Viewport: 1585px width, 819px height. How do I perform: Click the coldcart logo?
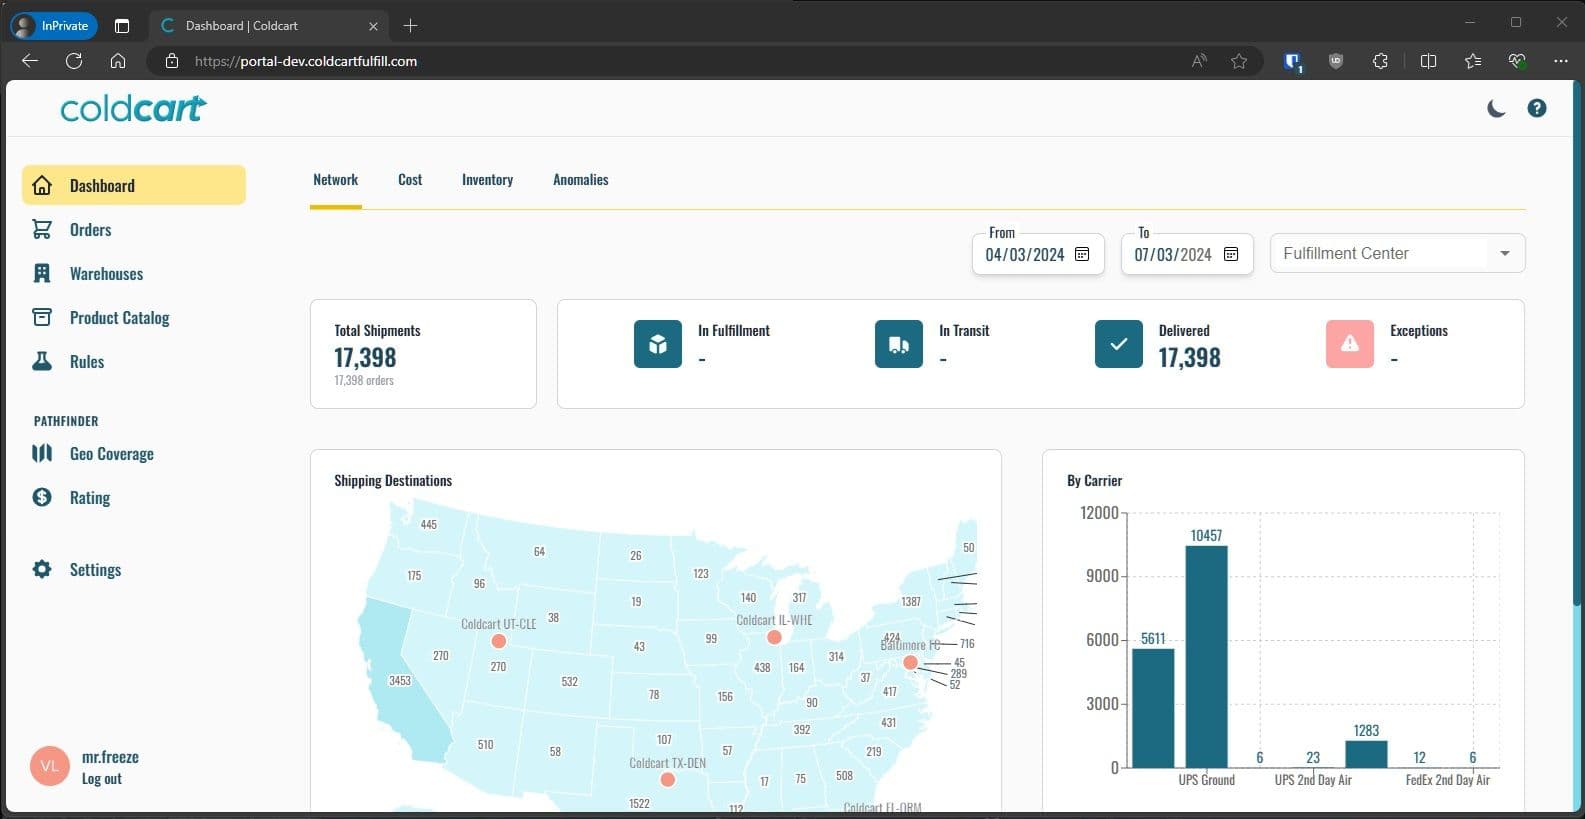pos(133,108)
